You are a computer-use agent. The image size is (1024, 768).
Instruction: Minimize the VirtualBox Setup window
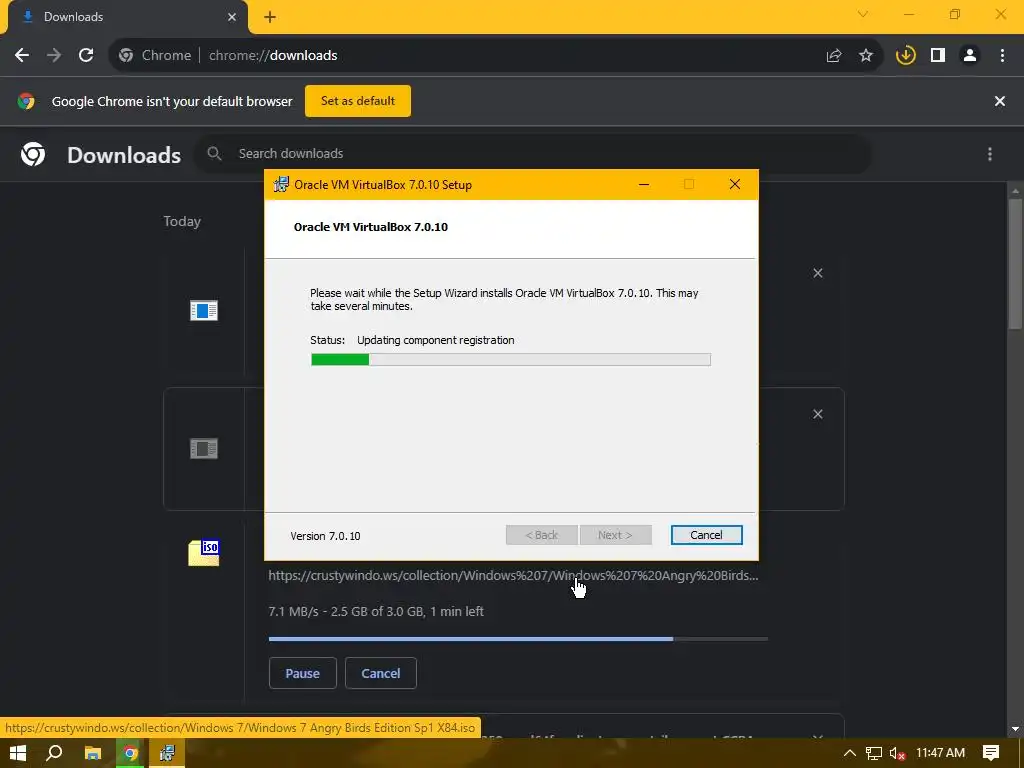coord(644,185)
